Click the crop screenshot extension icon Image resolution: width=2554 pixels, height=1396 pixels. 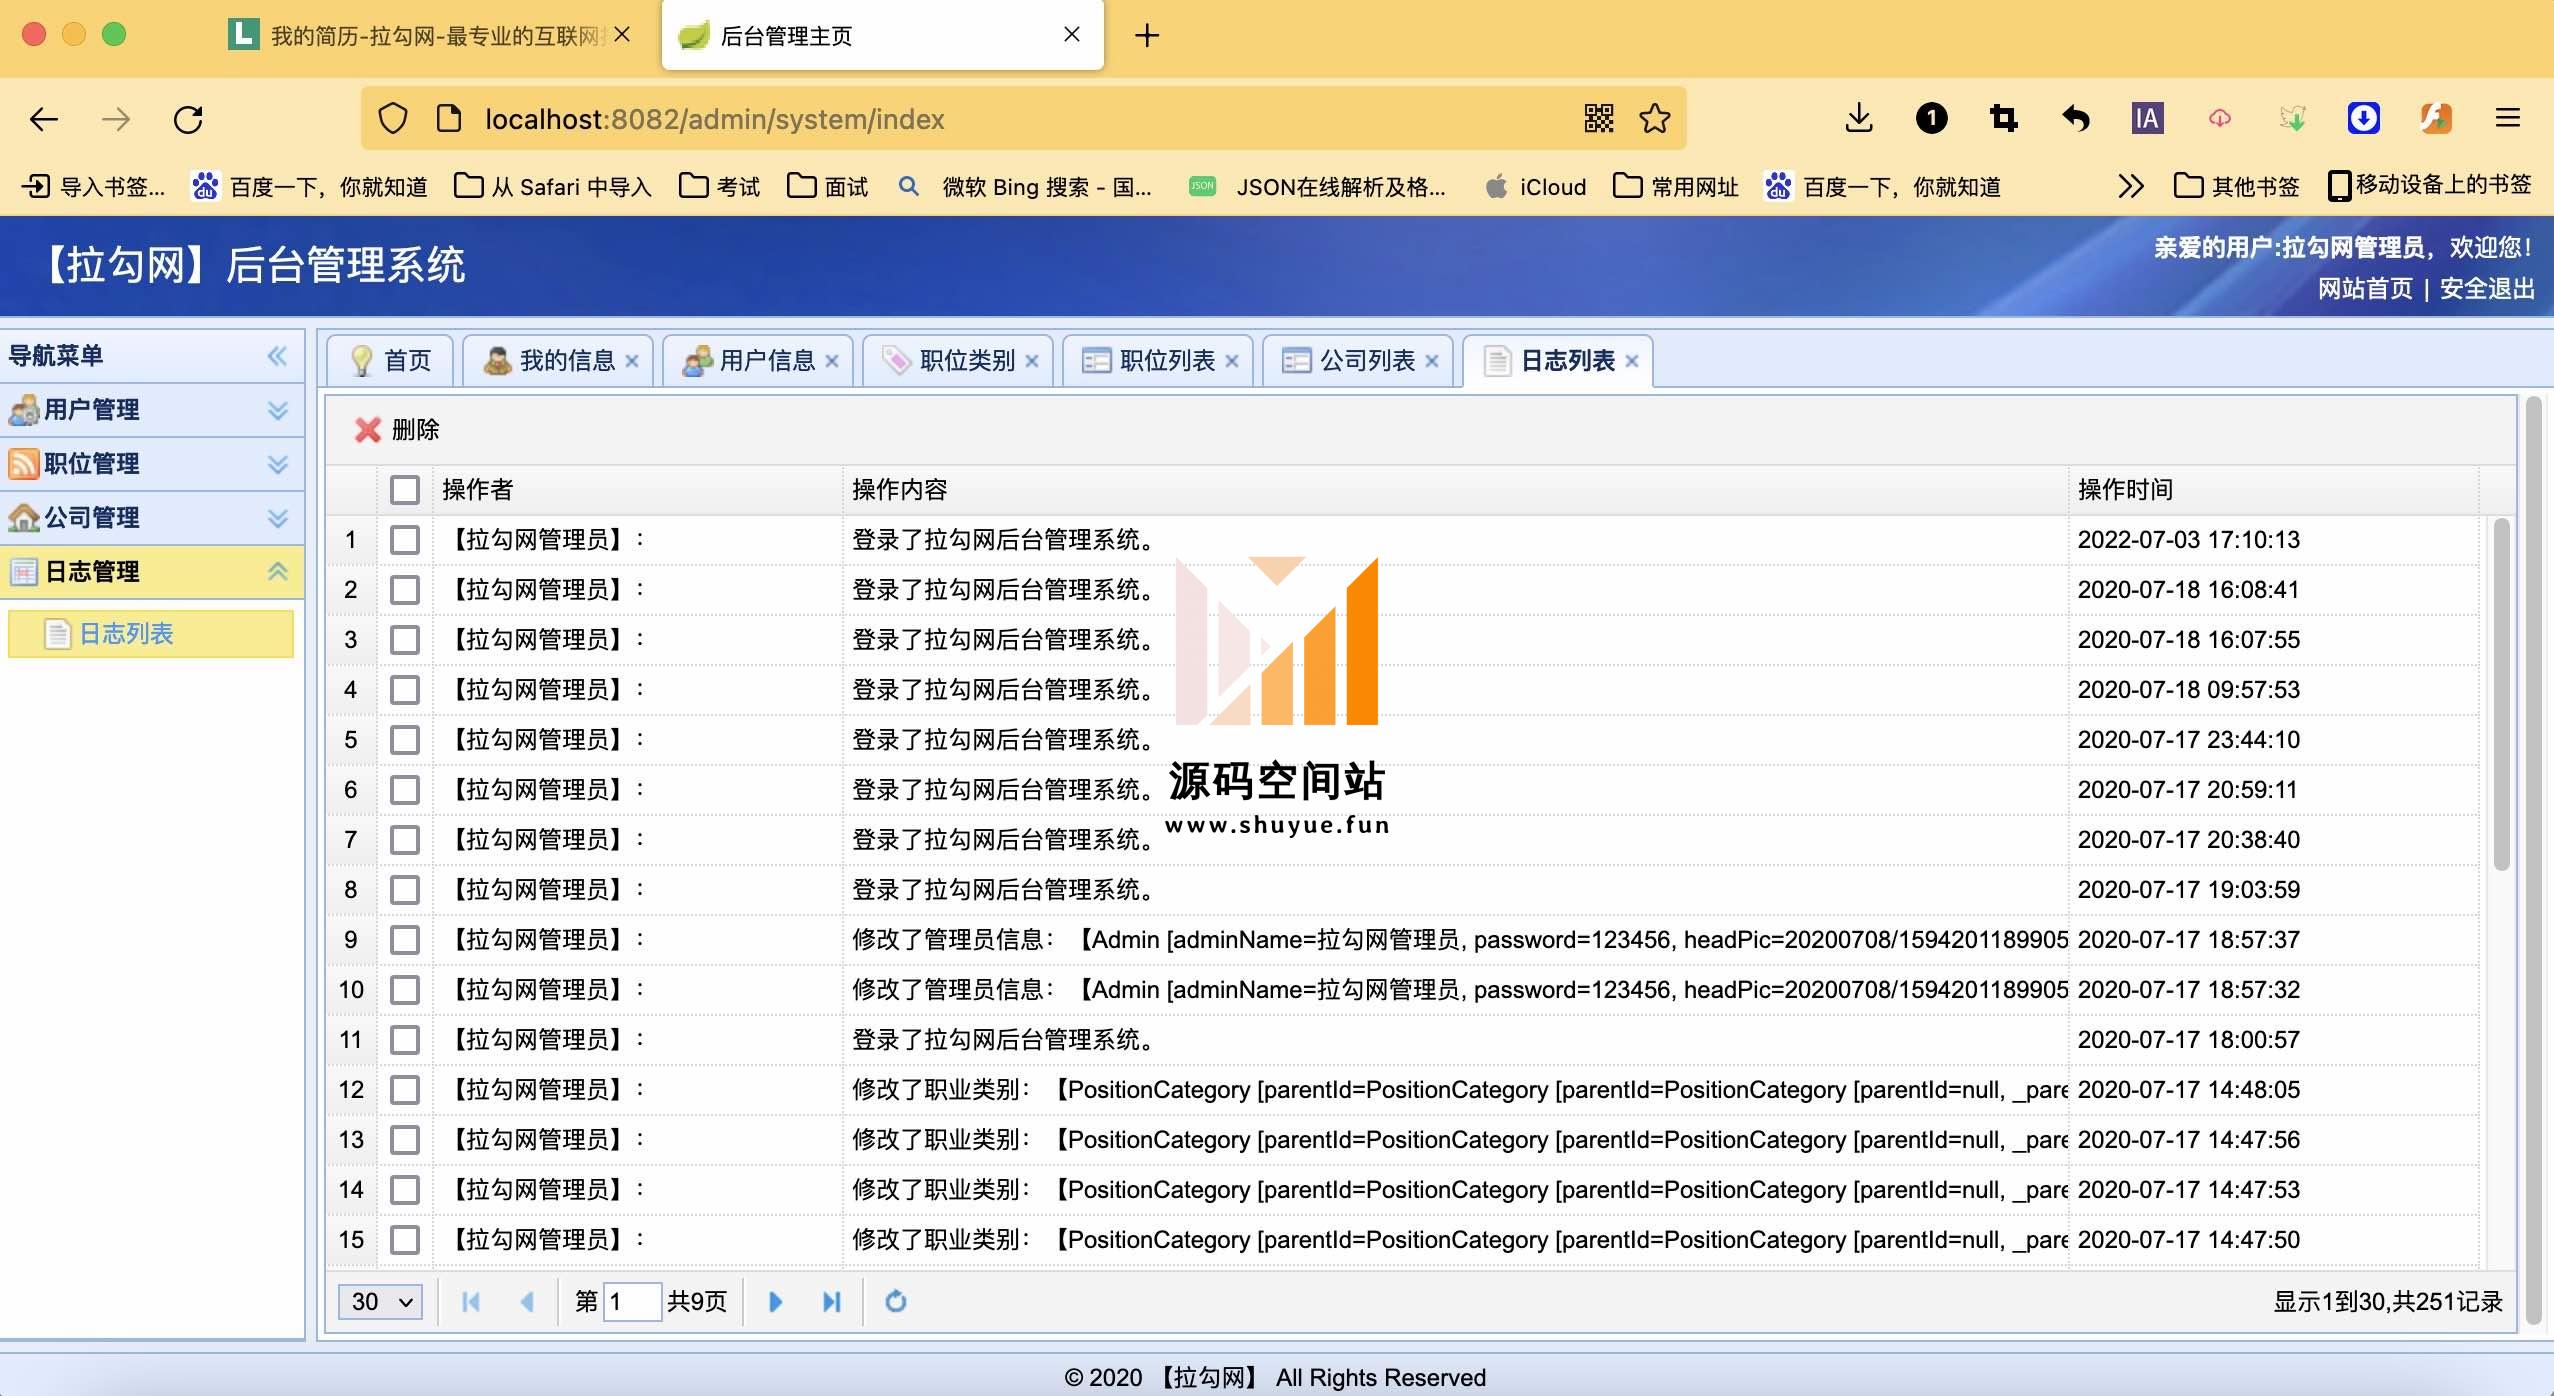tap(2003, 118)
